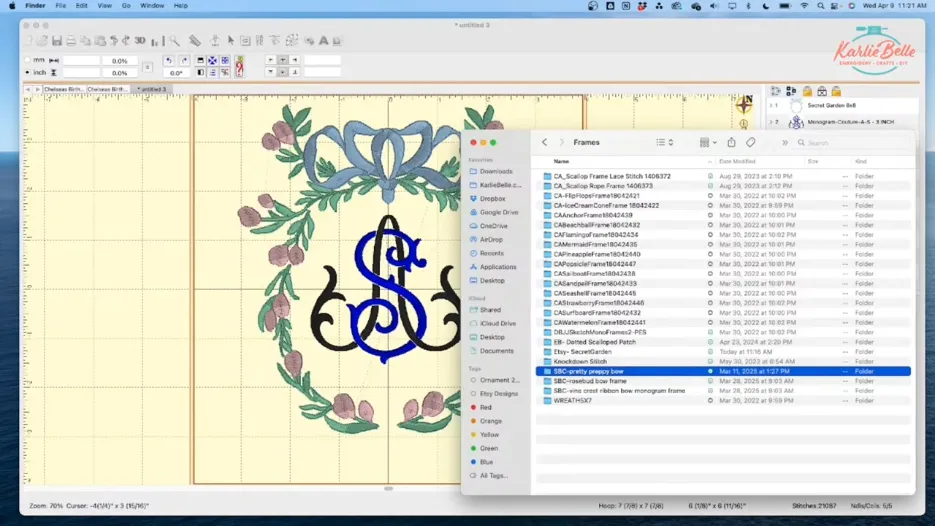Viewport: 935px width, 526px height.
Task: Switch to the untitled 3 document tab
Action: pyautogui.click(x=152, y=89)
